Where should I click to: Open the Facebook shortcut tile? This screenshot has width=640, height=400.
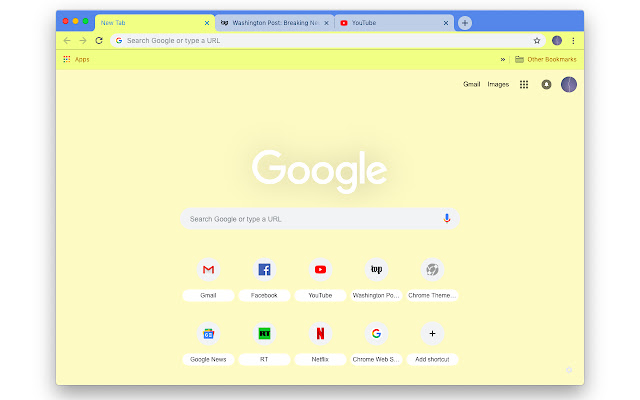[x=264, y=280]
